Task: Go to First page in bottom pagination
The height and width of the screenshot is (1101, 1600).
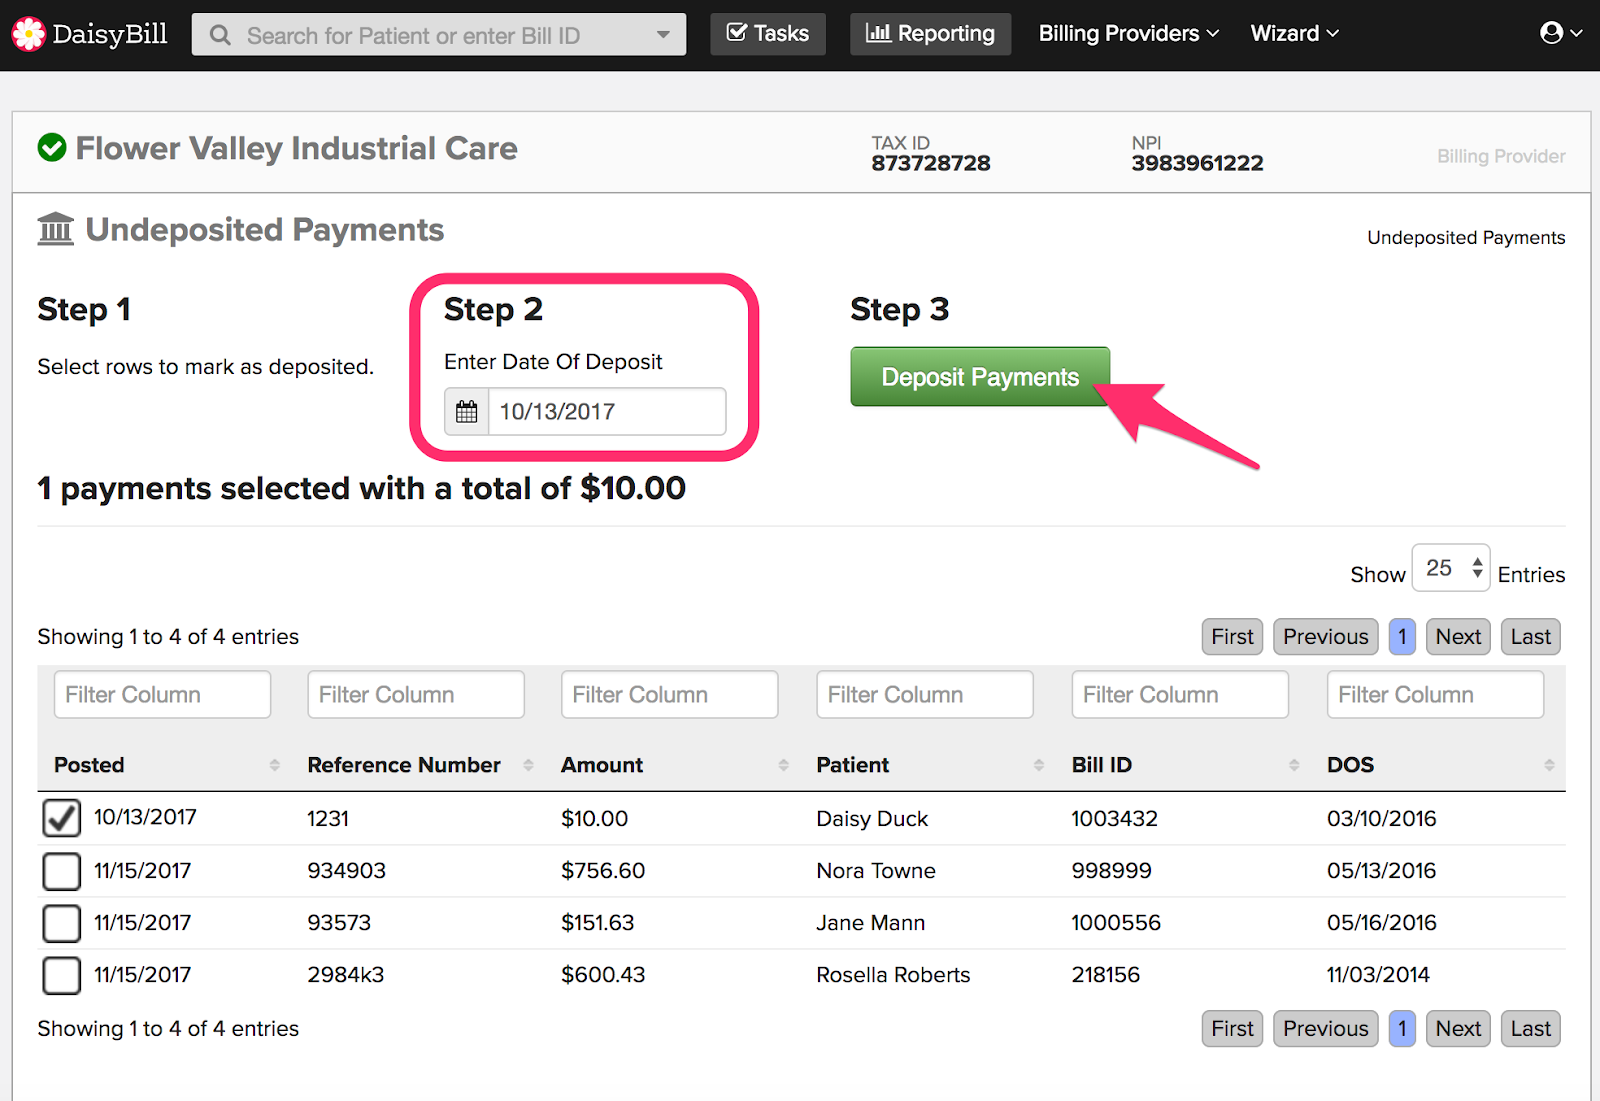Action: pyautogui.click(x=1232, y=1029)
